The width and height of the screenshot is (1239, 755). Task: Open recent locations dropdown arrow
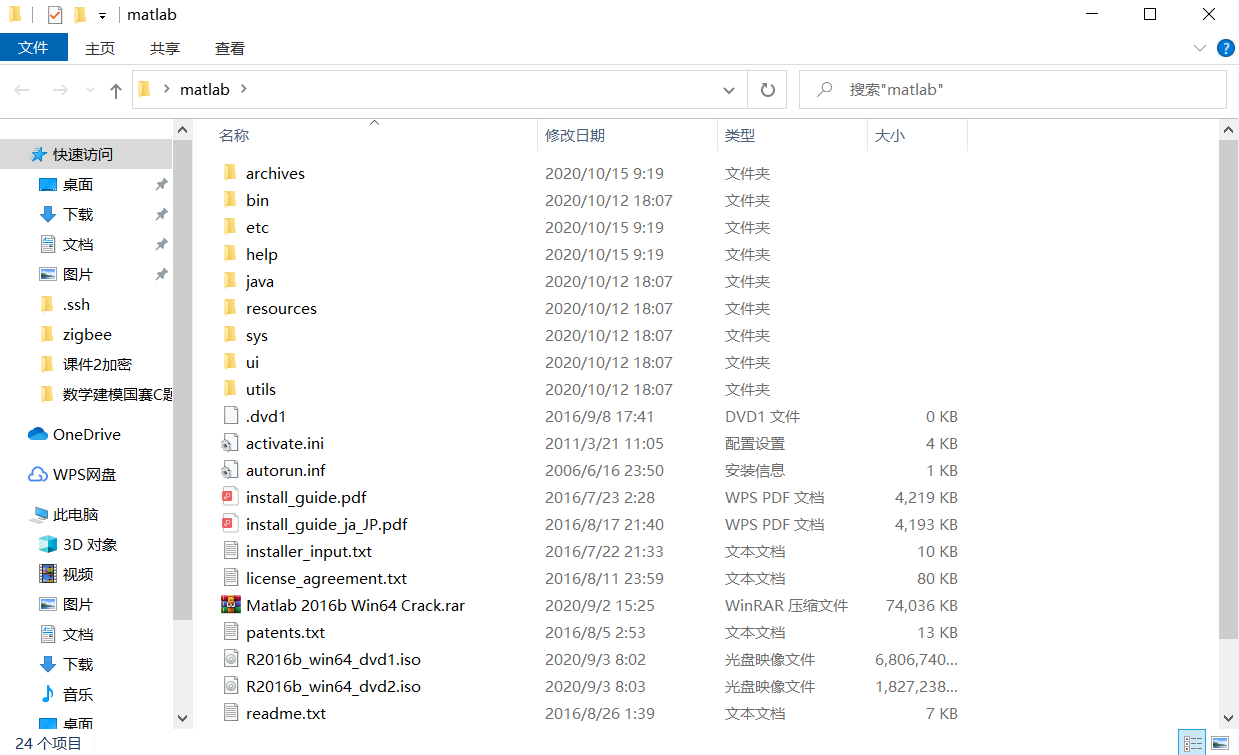pyautogui.click(x=91, y=90)
